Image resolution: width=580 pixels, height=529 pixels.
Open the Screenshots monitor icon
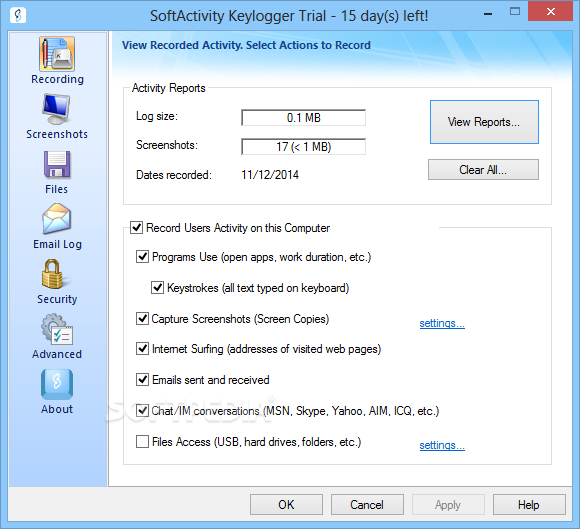pyautogui.click(x=57, y=109)
